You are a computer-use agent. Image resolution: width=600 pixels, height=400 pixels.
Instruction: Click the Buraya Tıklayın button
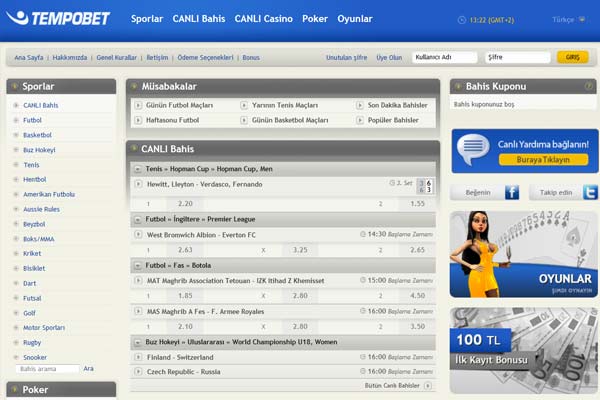point(543,160)
